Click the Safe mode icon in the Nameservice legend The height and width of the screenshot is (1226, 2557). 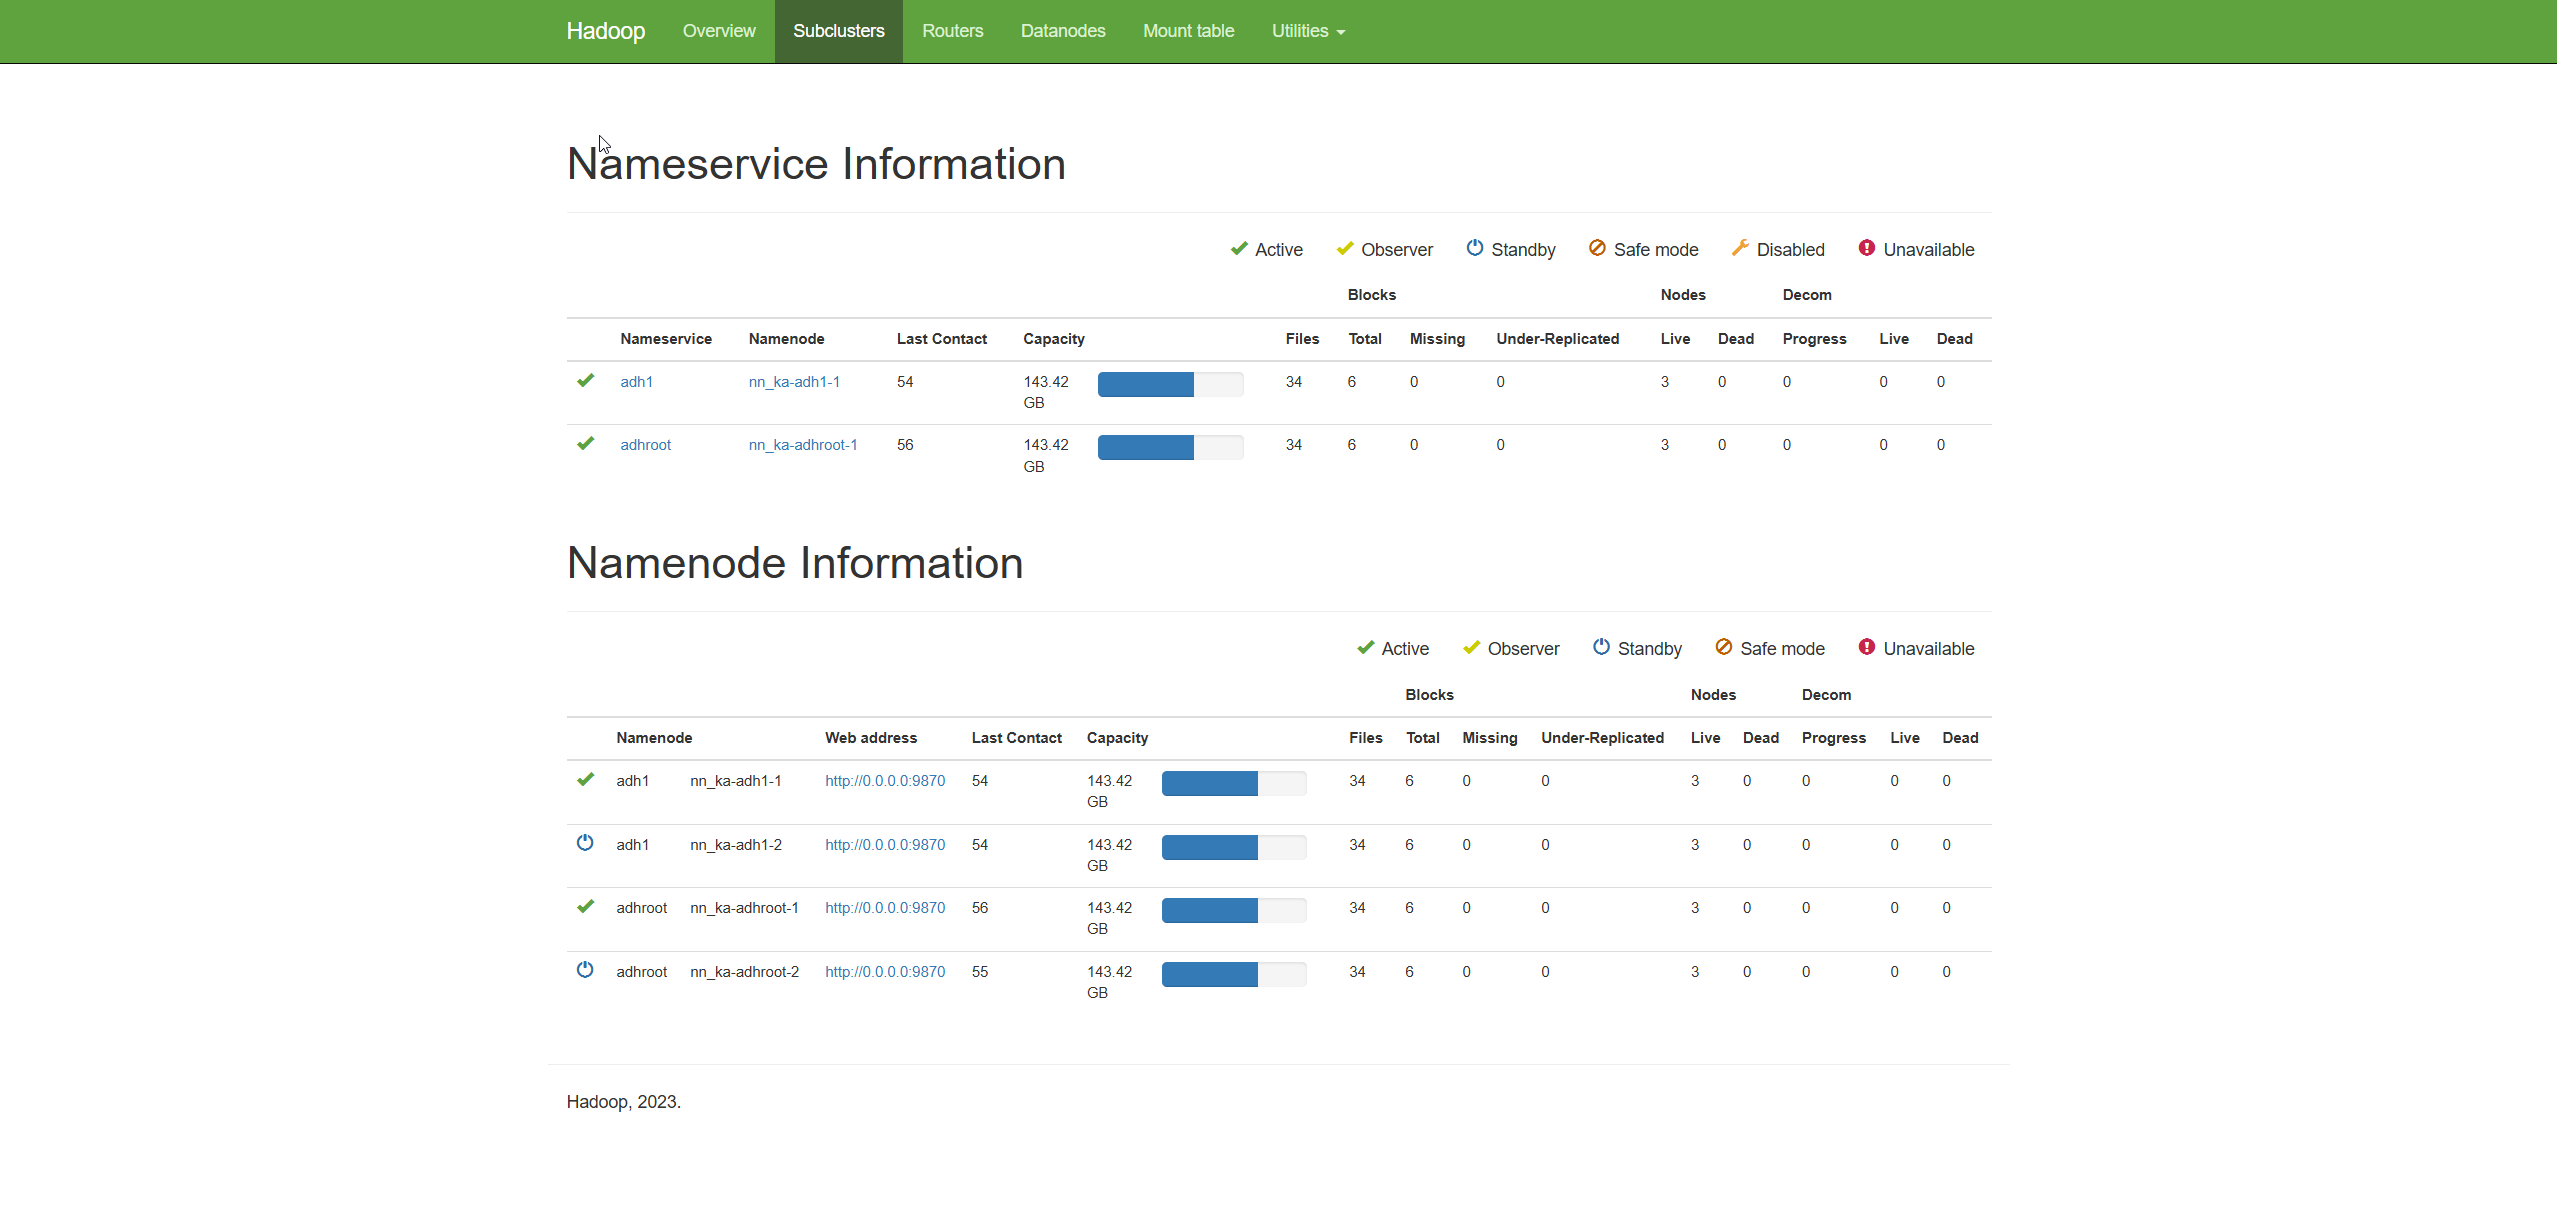pos(1597,249)
